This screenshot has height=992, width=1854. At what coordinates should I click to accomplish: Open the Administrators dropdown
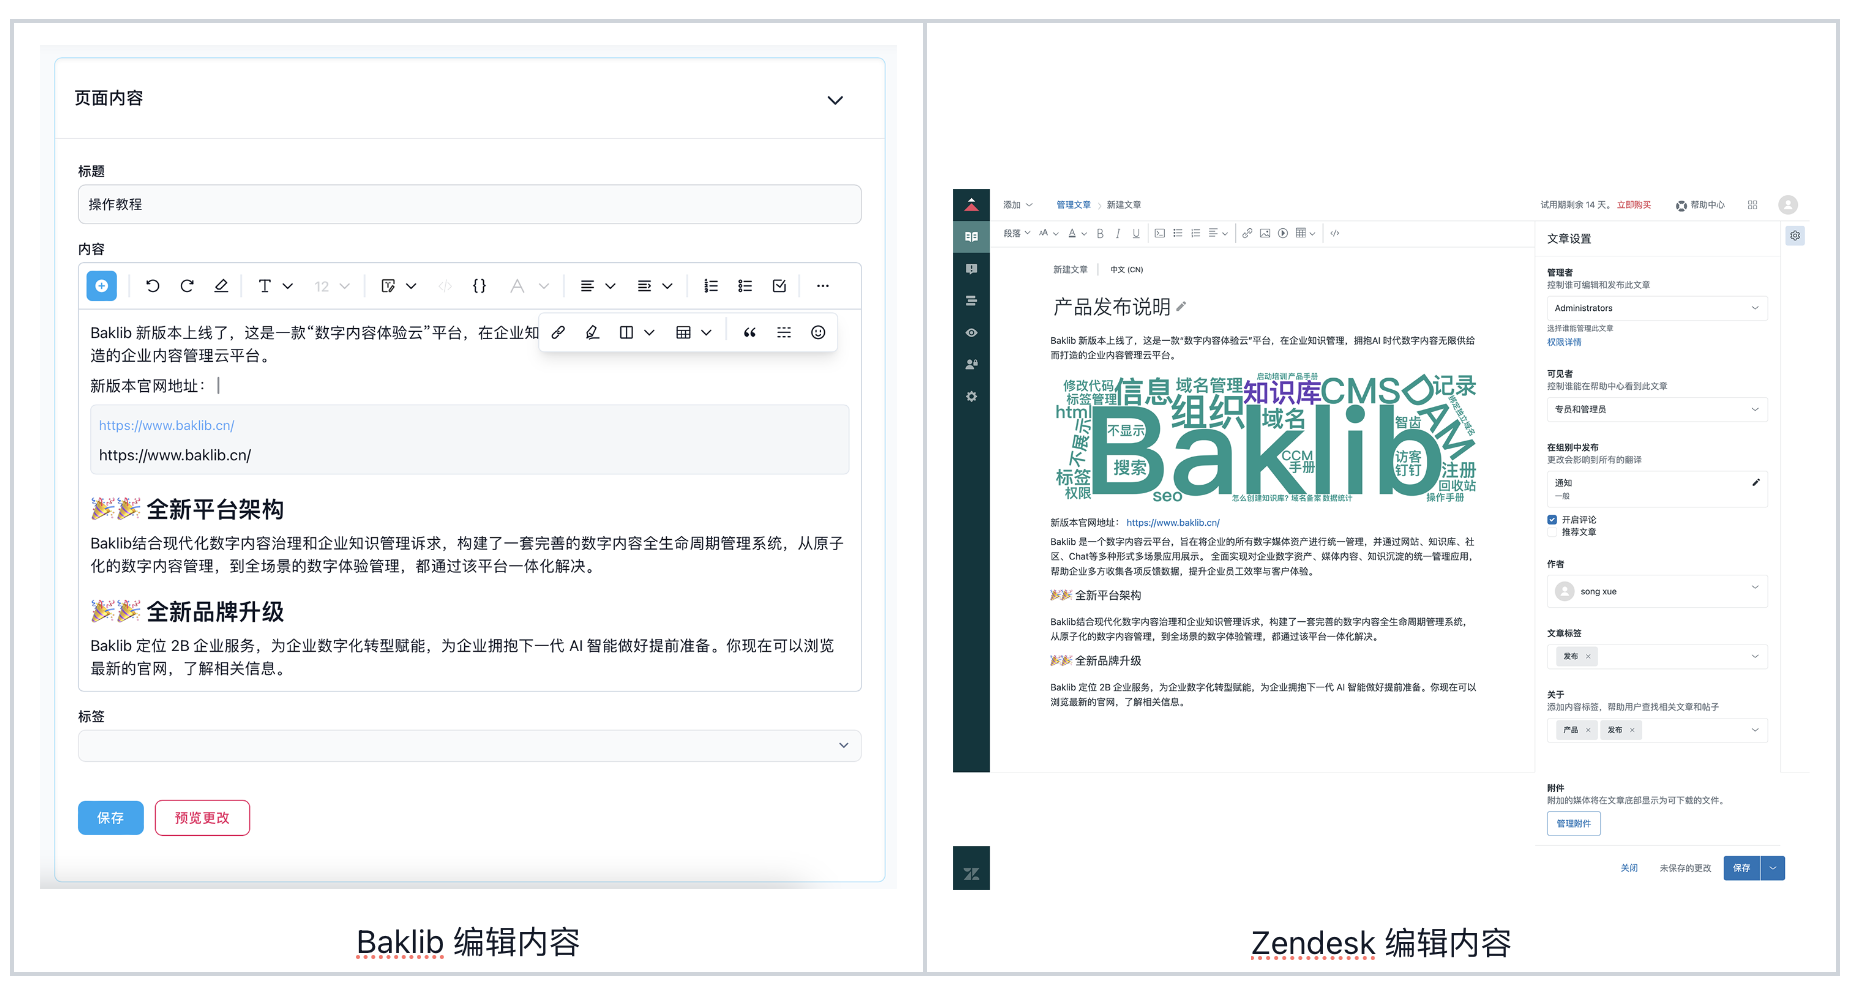[1657, 308]
